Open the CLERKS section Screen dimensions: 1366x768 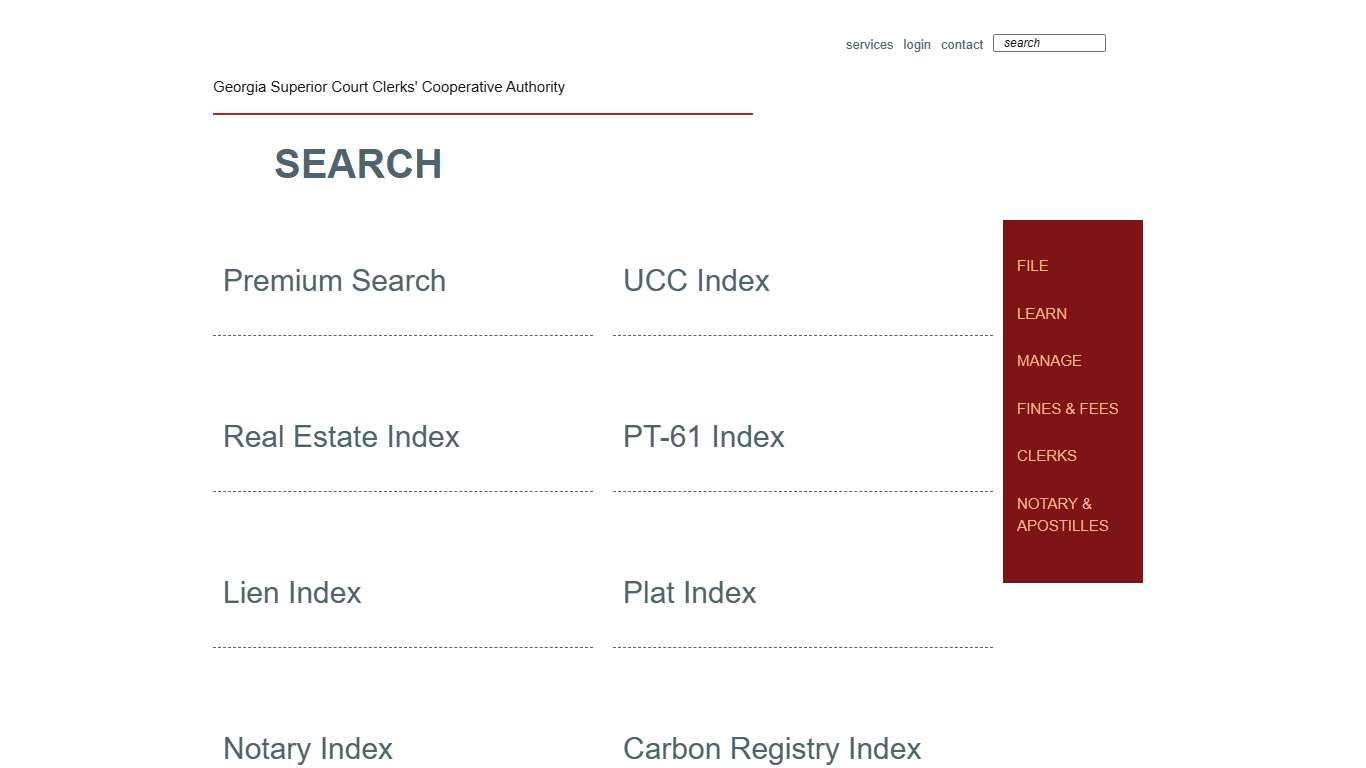click(1046, 456)
